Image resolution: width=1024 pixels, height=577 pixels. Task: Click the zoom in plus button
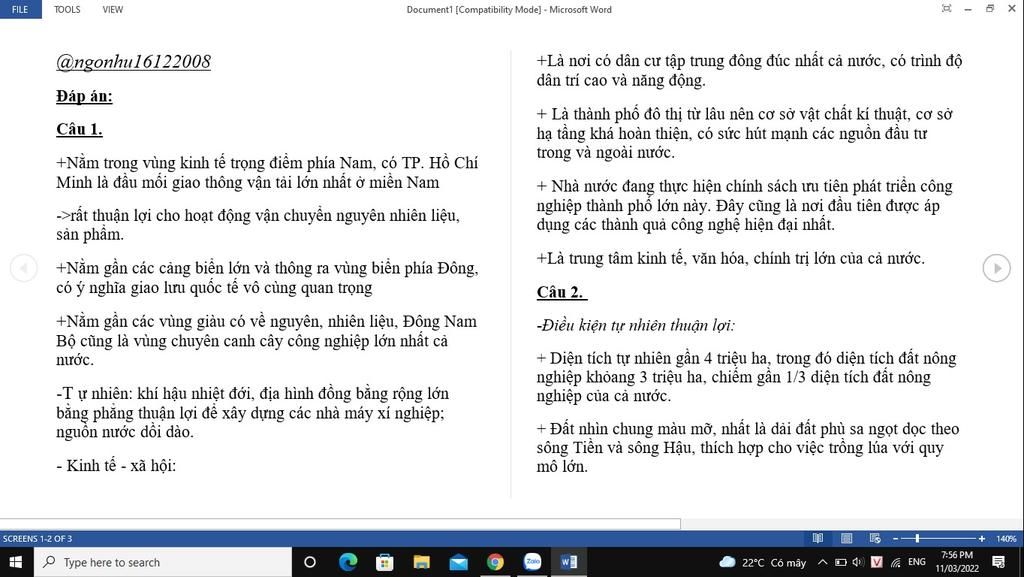pyautogui.click(x=982, y=538)
